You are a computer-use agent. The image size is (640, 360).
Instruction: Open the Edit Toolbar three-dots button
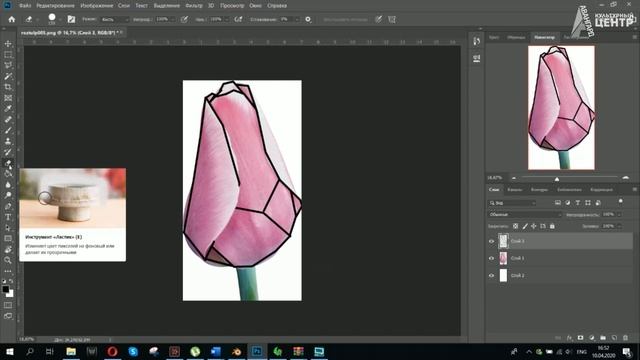tap(8, 271)
